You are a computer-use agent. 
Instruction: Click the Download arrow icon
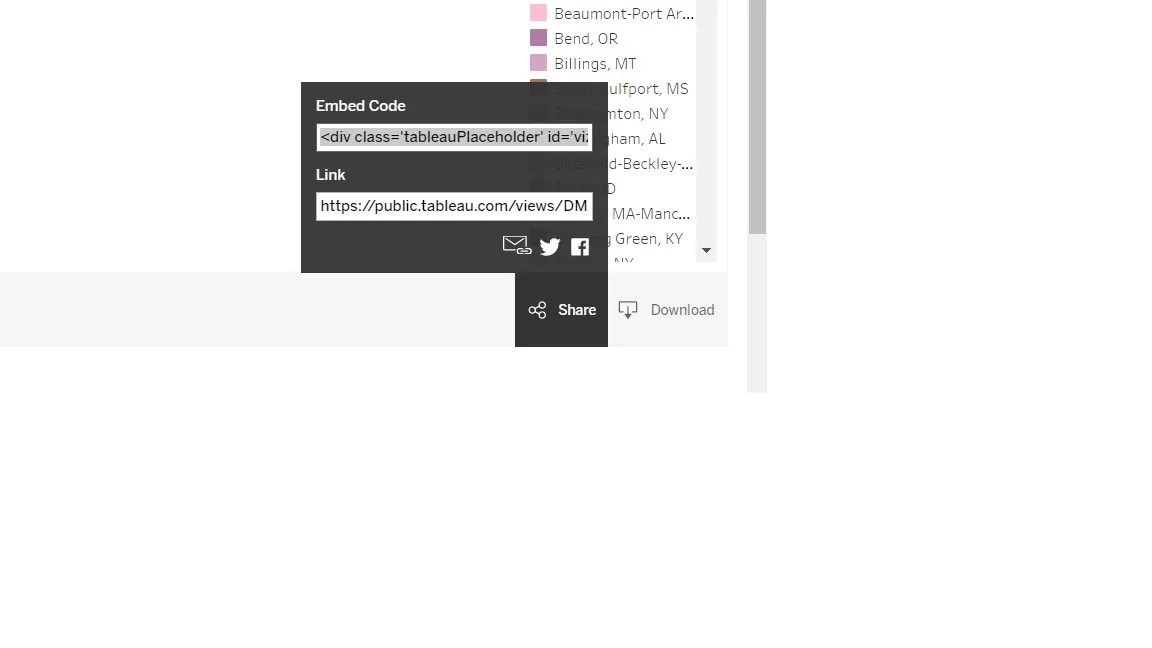pos(628,310)
